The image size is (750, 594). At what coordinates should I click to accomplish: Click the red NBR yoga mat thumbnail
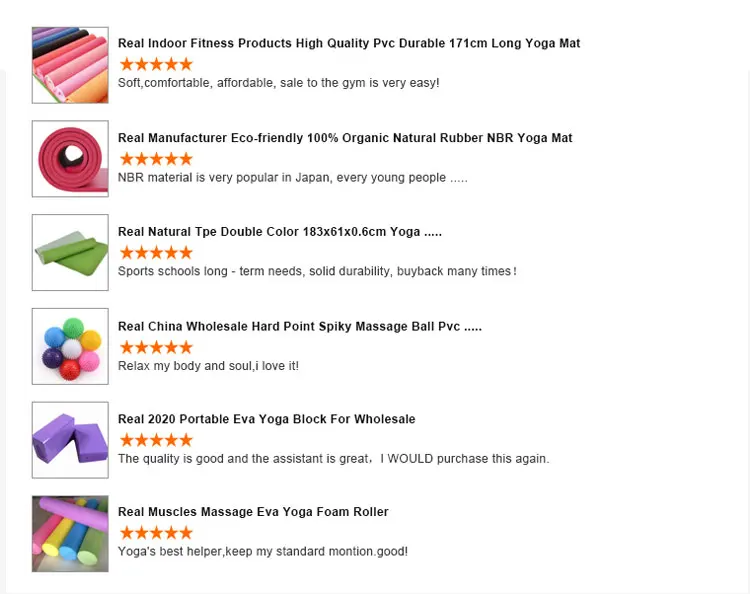coord(70,159)
